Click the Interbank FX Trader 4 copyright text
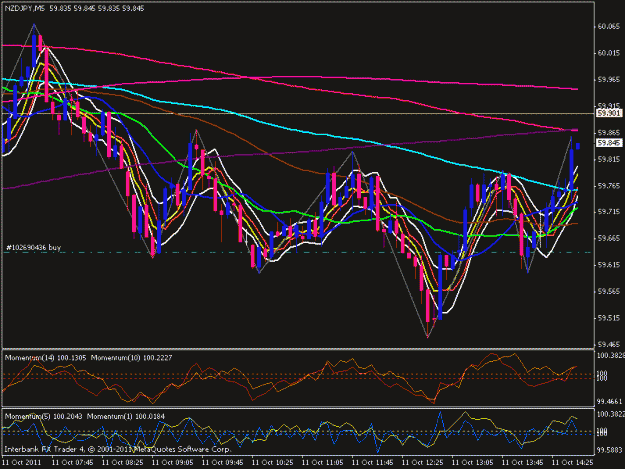This screenshot has height=469, width=625. point(118,449)
